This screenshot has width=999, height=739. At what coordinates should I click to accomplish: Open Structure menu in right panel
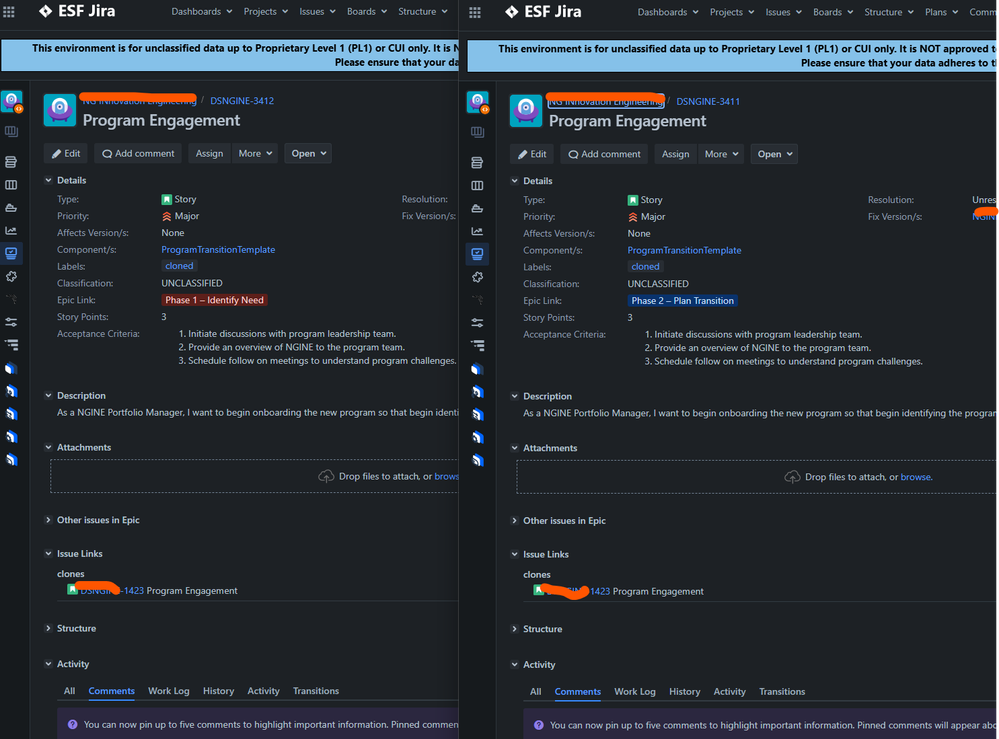click(889, 12)
